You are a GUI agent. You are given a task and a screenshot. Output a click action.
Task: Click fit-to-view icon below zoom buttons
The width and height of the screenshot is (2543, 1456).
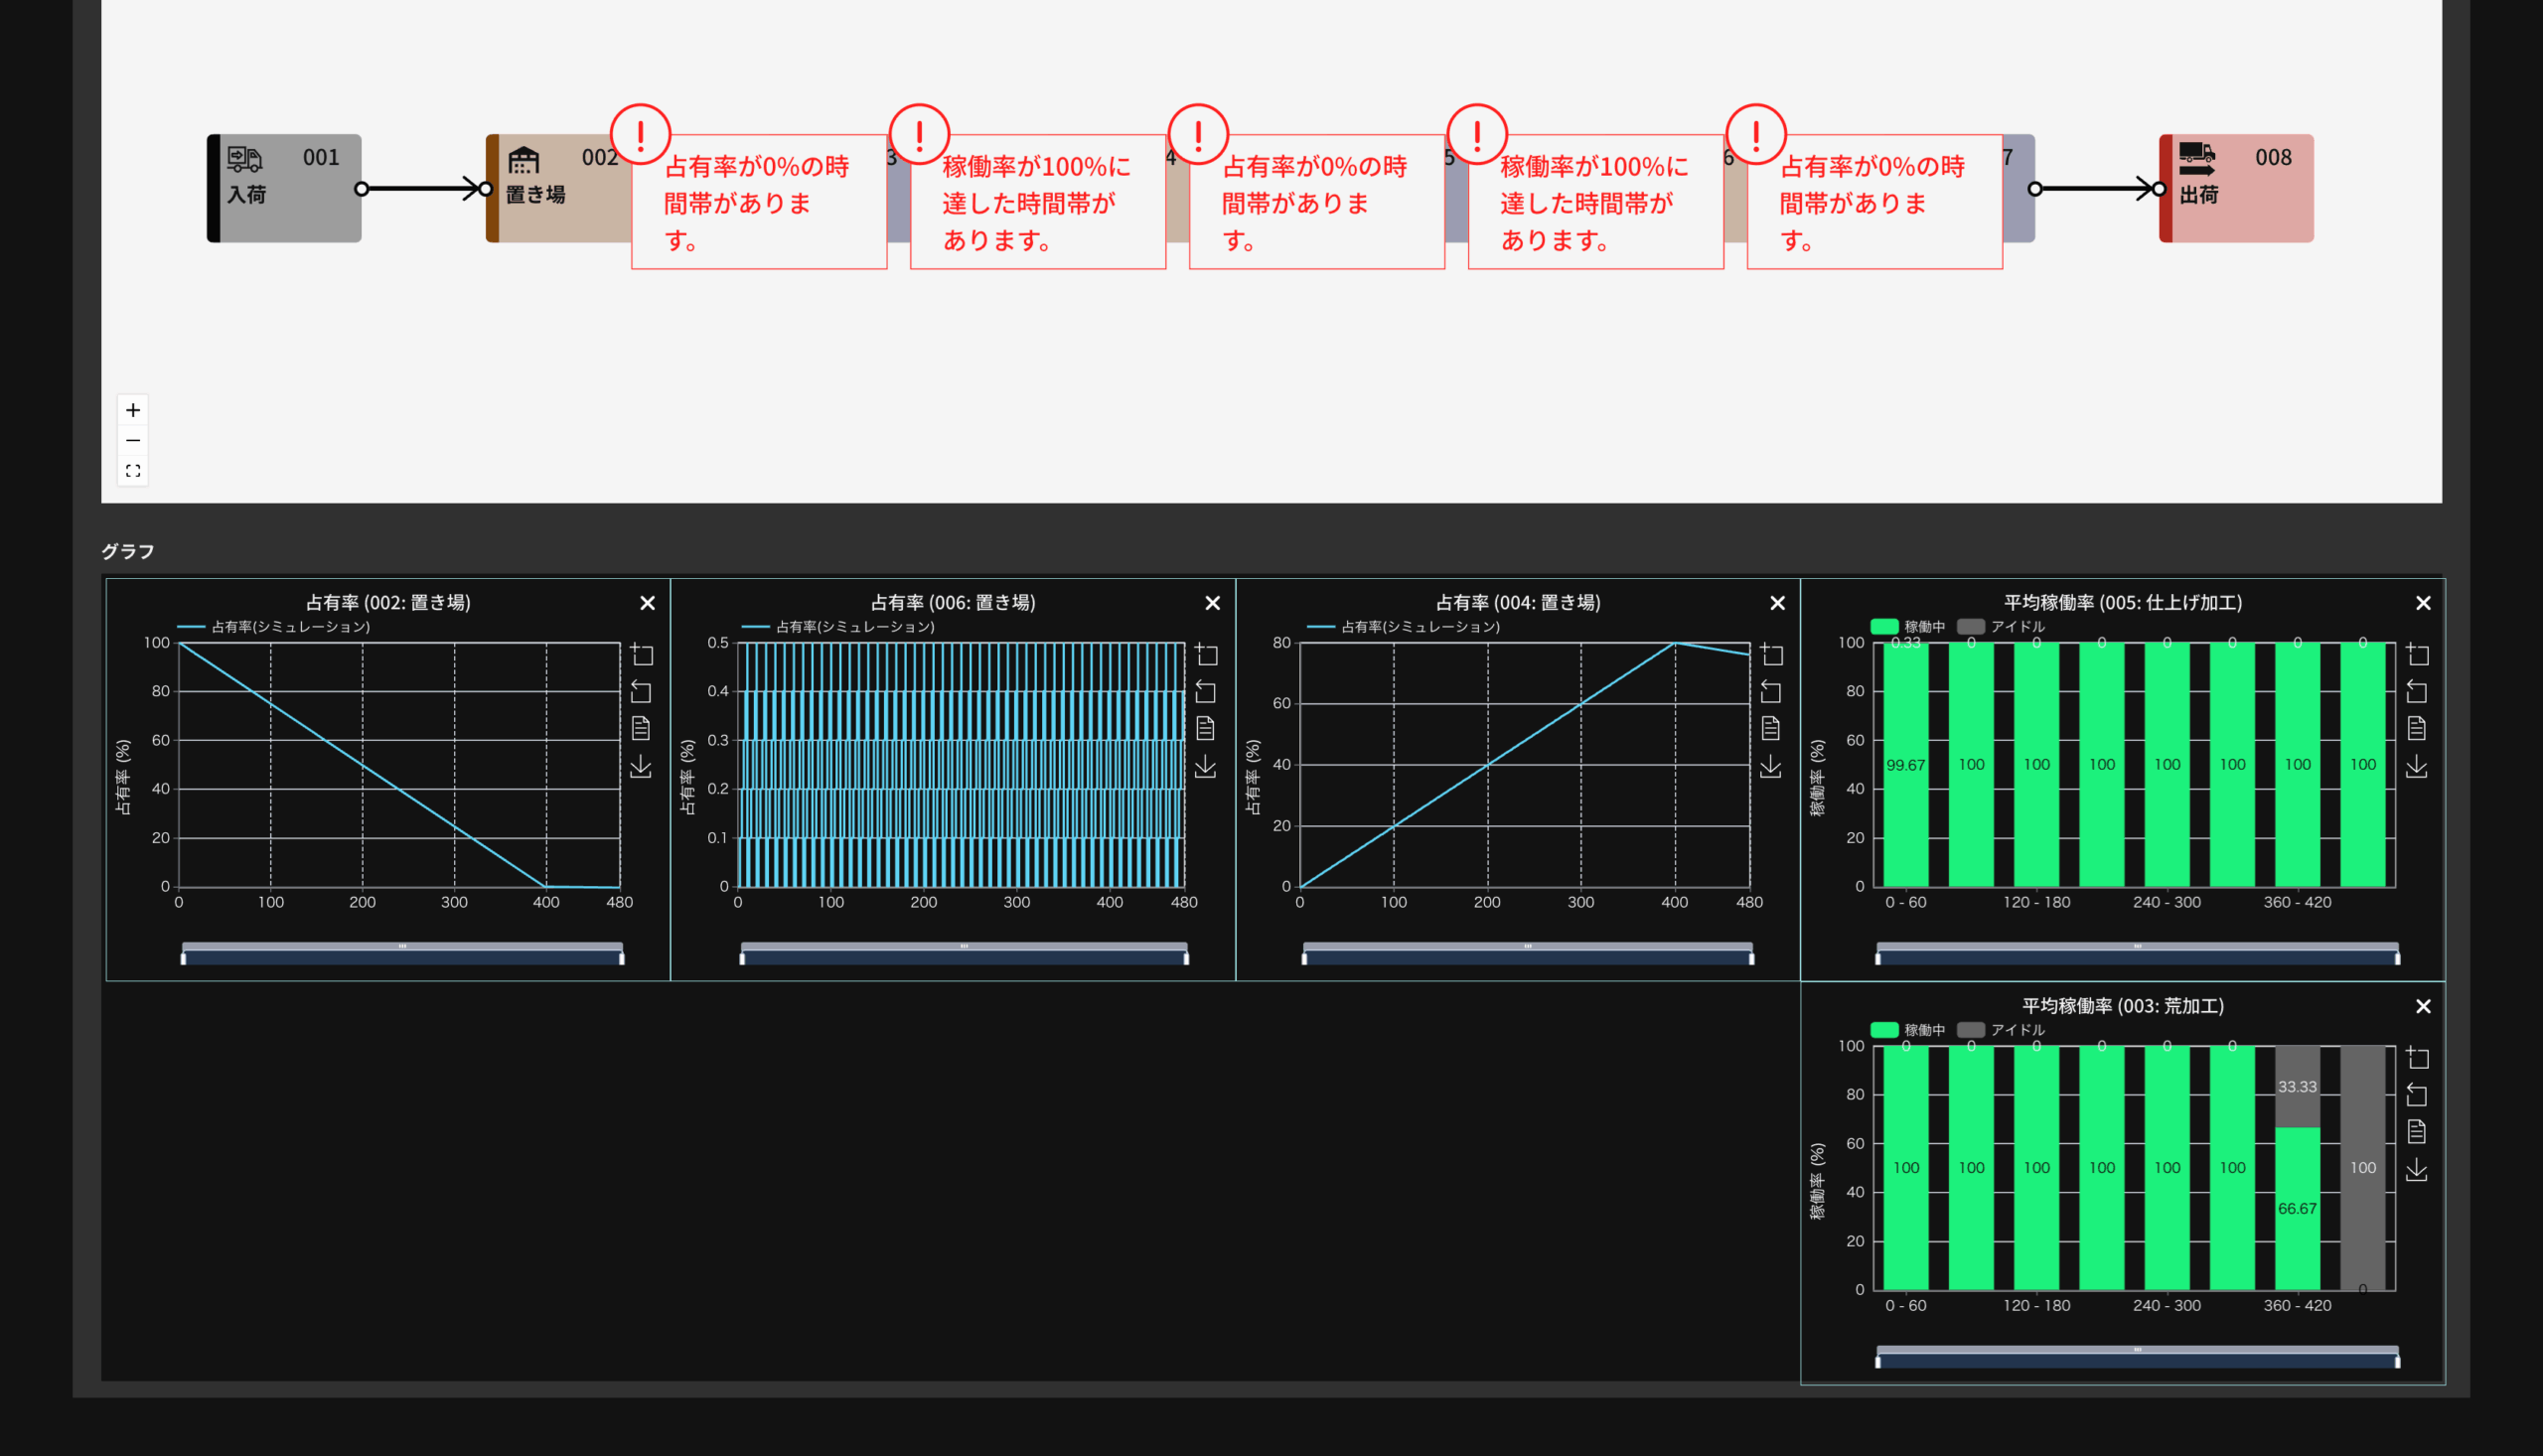coord(133,471)
